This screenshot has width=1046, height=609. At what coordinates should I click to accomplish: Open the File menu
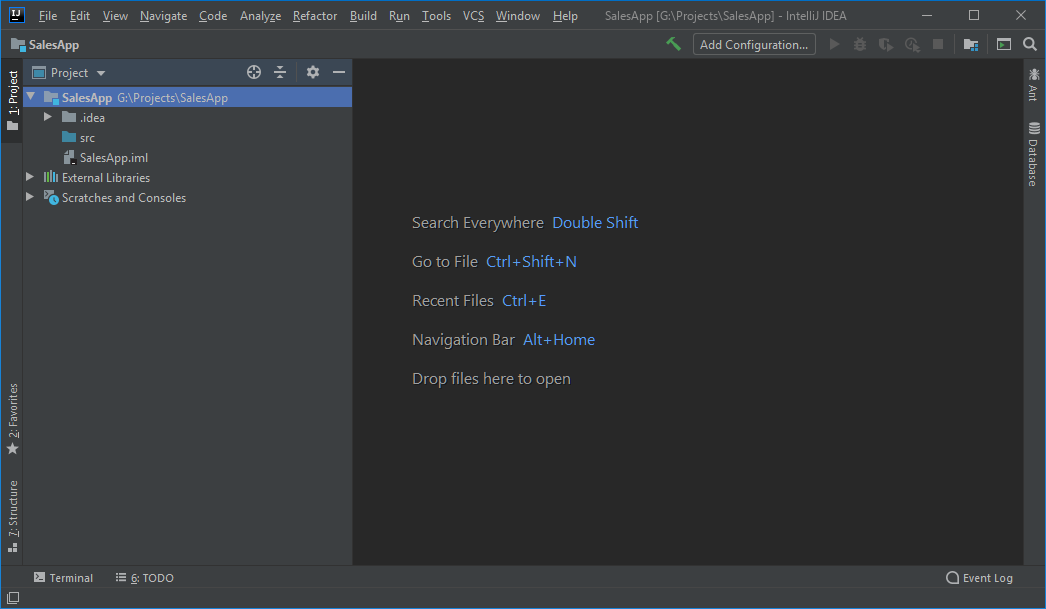point(48,15)
